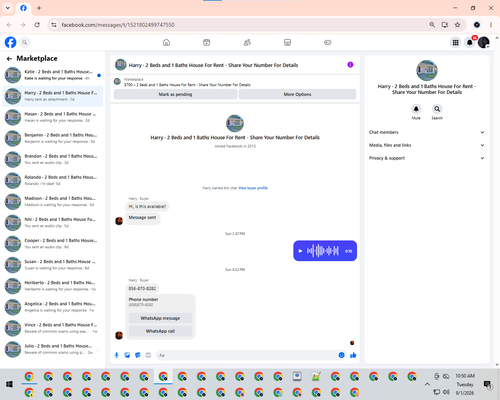
Task: Click the WhatsApp message button
Action: (x=160, y=318)
